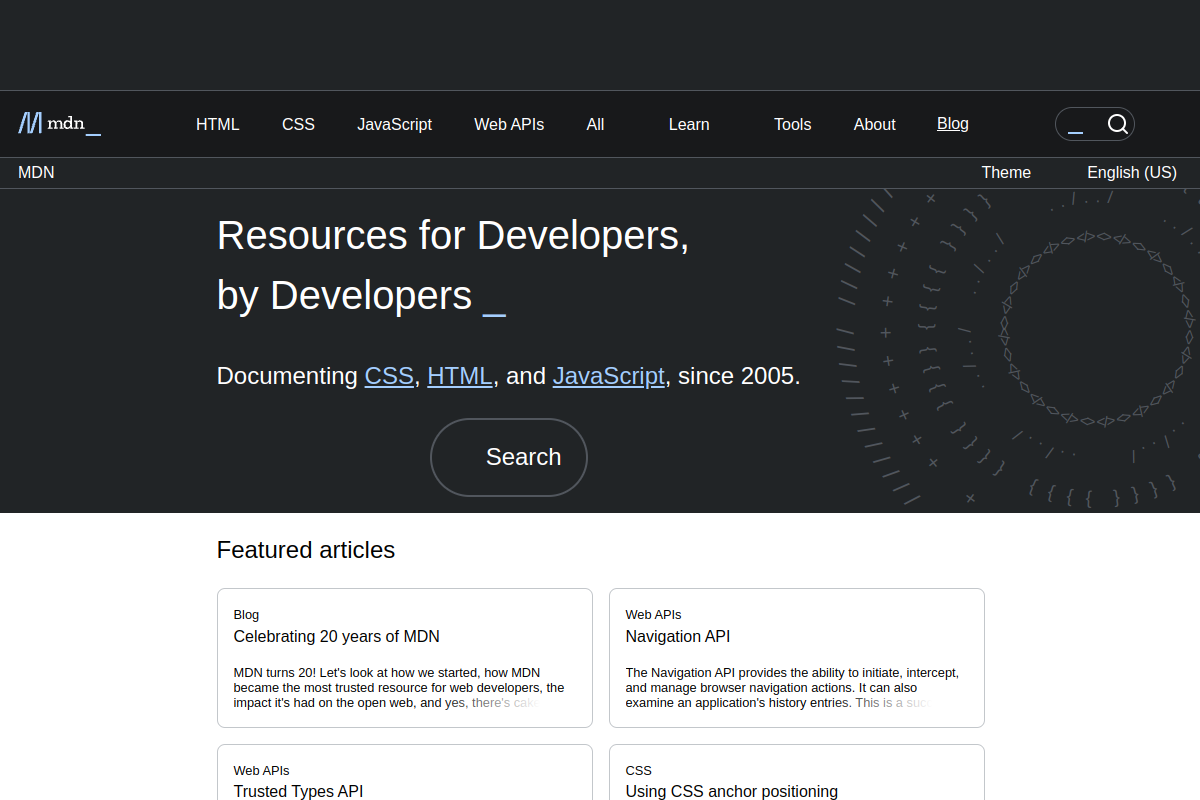Click the 'MDN turns 20!' summary text
The width and height of the screenshot is (1200, 800).
coord(399,688)
